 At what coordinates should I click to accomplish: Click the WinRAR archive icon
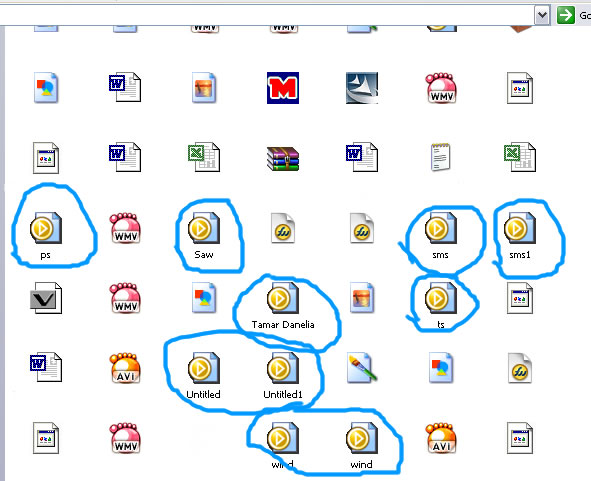(x=283, y=159)
